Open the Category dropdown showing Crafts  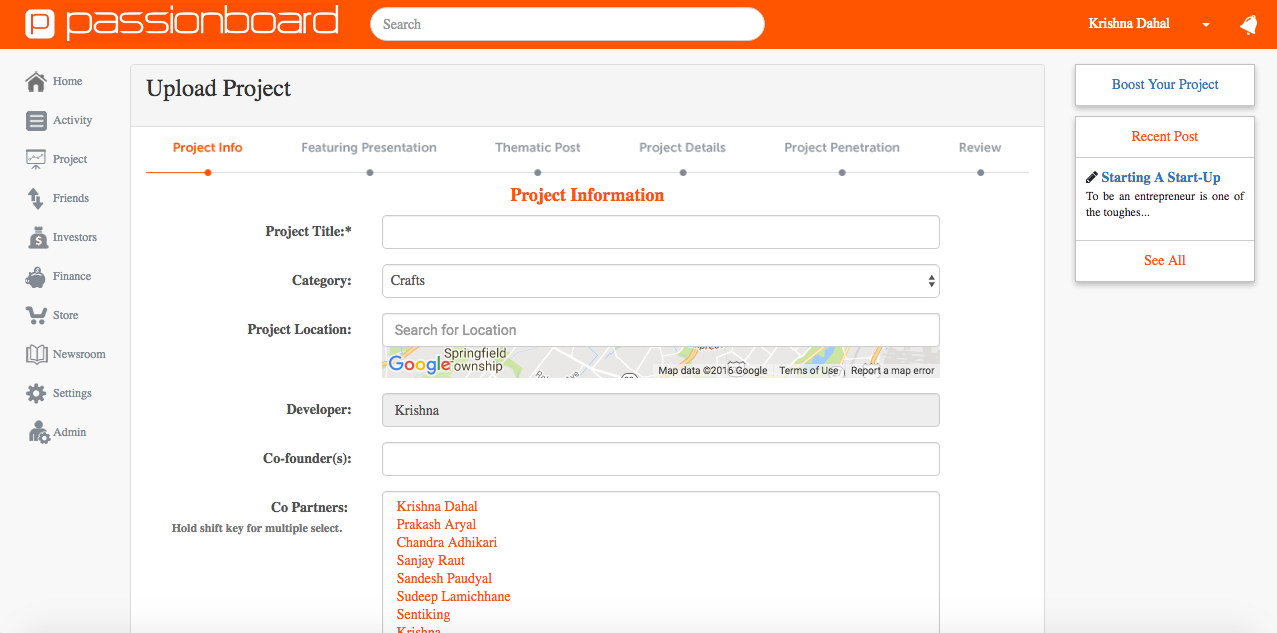click(x=661, y=281)
